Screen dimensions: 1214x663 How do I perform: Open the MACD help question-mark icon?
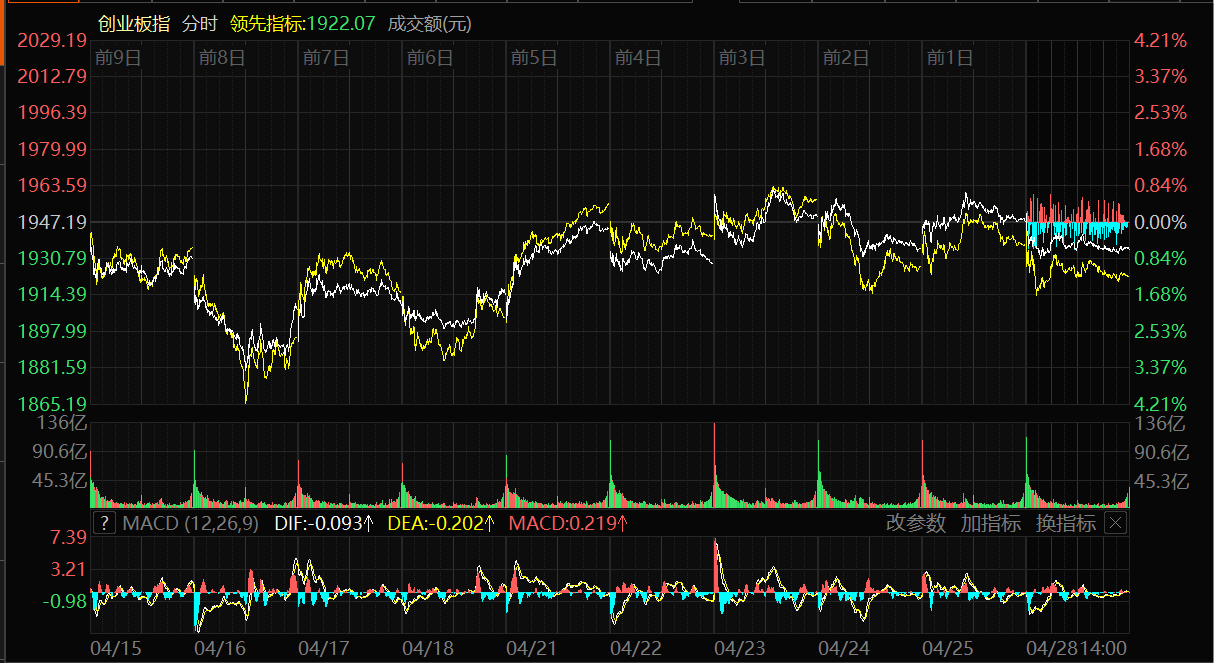pyautogui.click(x=103, y=523)
